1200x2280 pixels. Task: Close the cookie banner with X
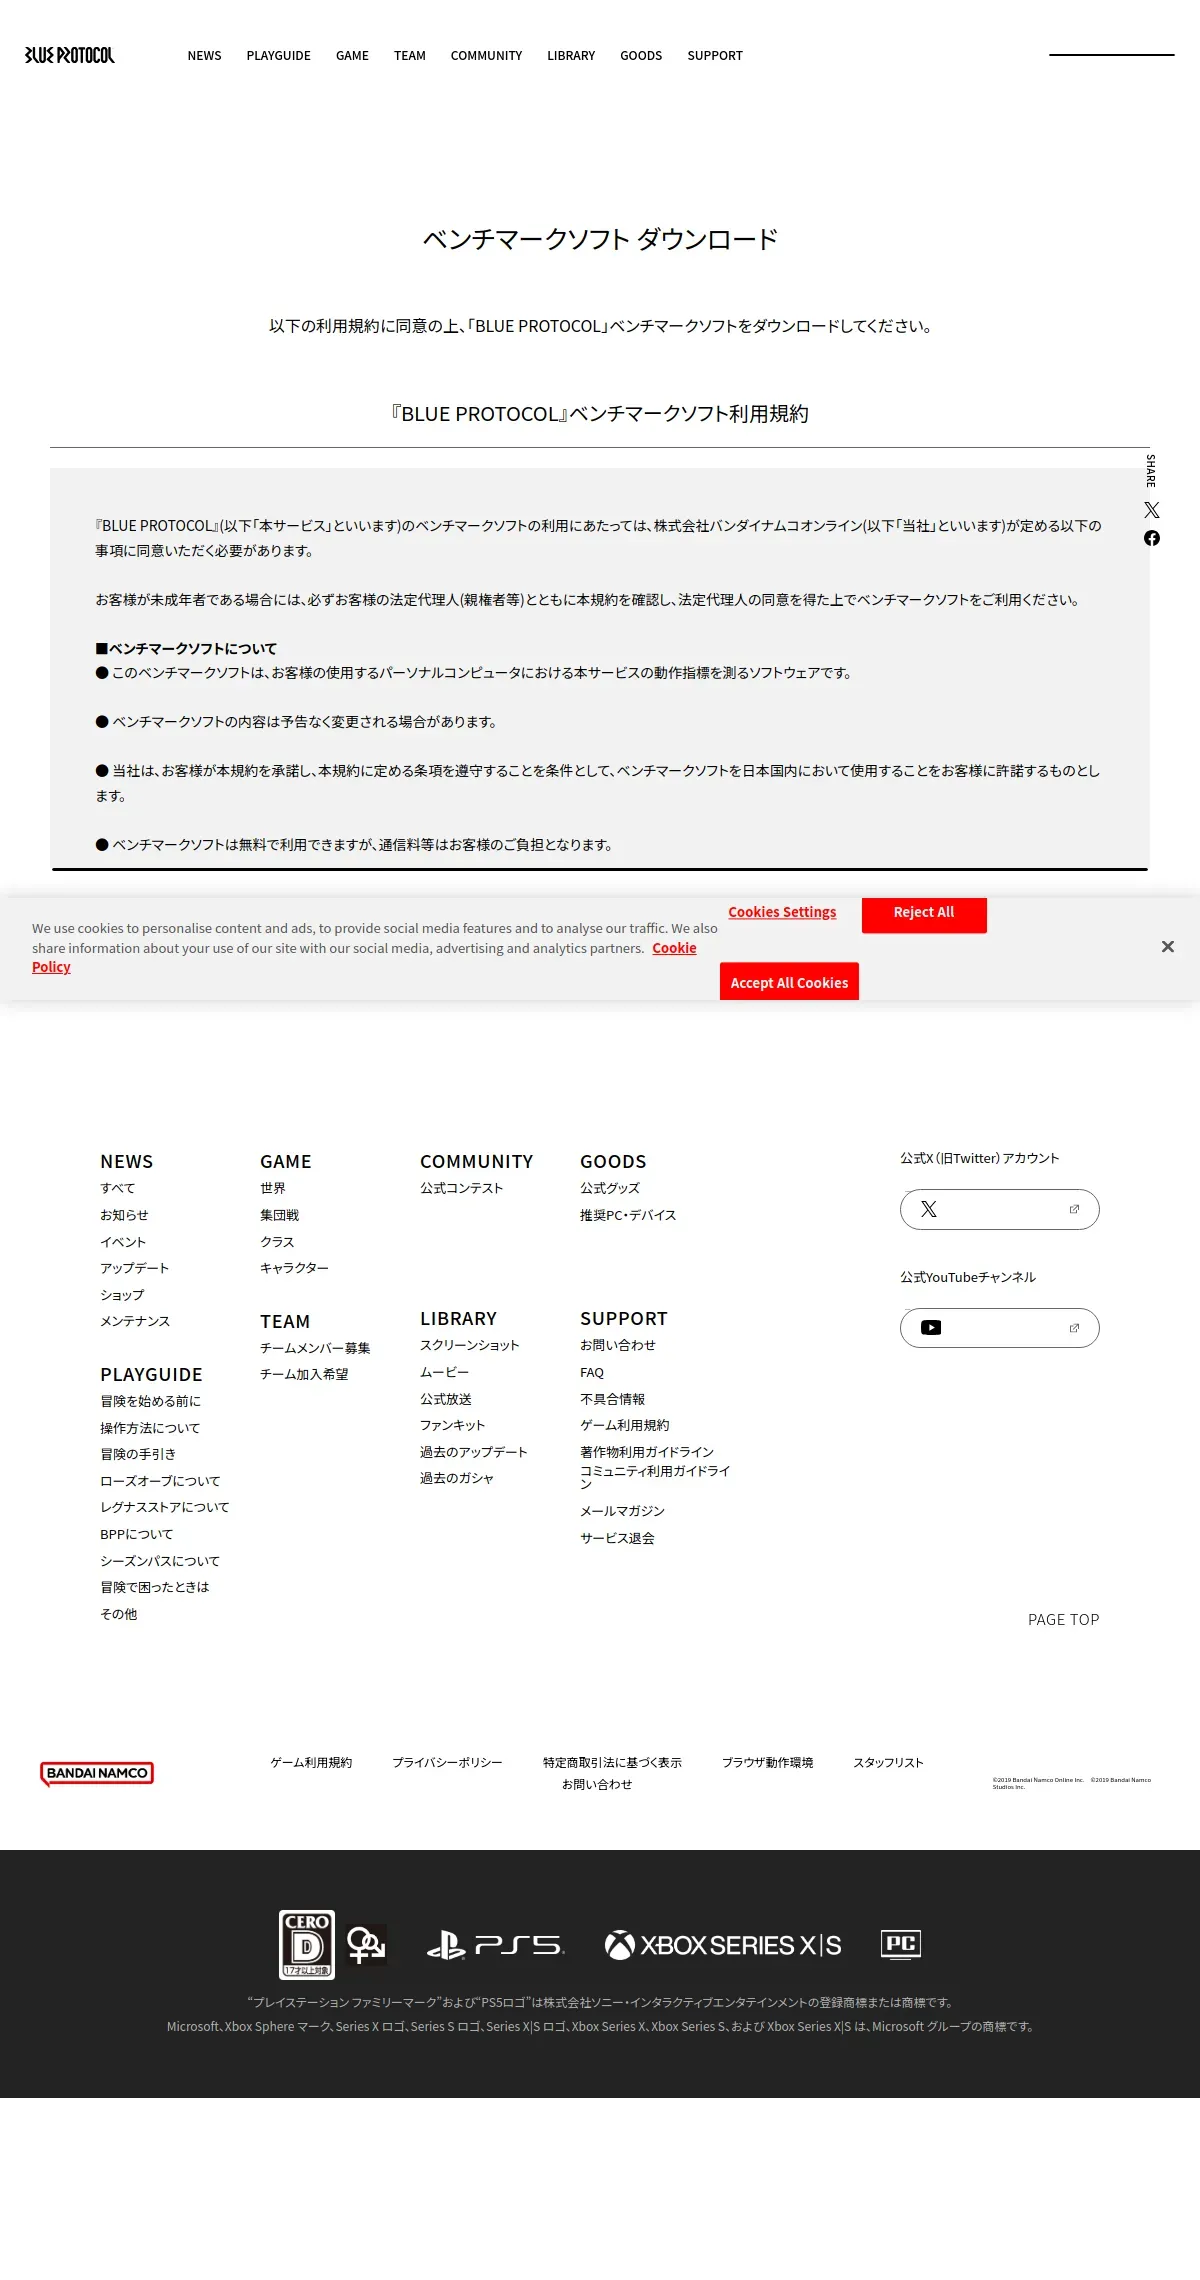point(1167,946)
